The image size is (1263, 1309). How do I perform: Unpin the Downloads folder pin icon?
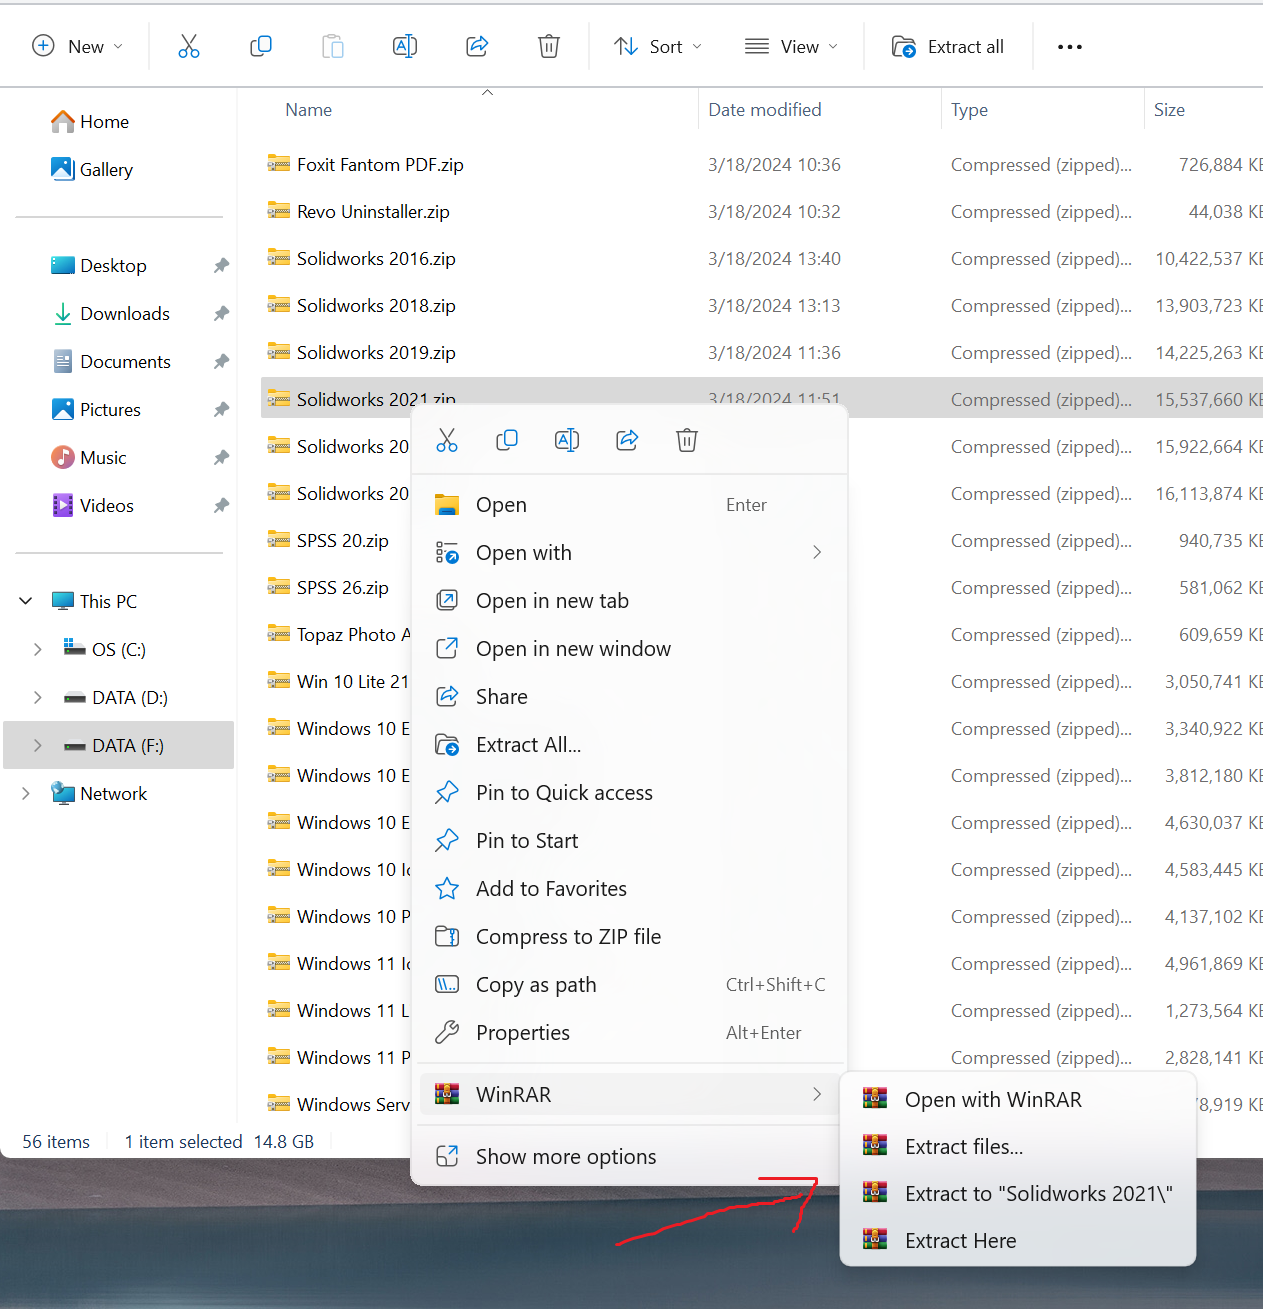pyautogui.click(x=221, y=314)
